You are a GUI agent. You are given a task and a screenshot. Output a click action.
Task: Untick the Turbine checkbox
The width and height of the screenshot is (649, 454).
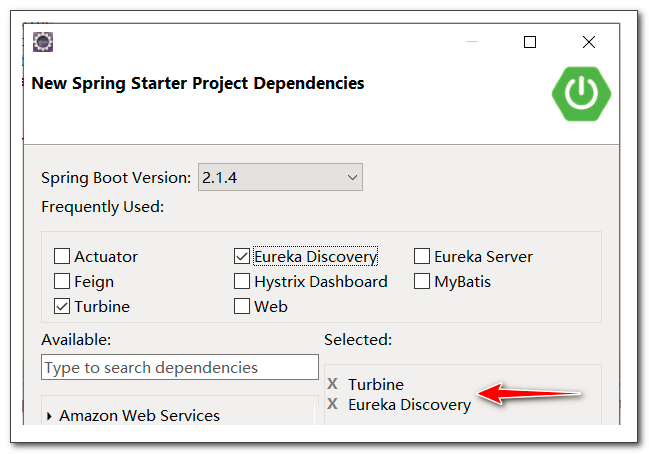point(62,306)
